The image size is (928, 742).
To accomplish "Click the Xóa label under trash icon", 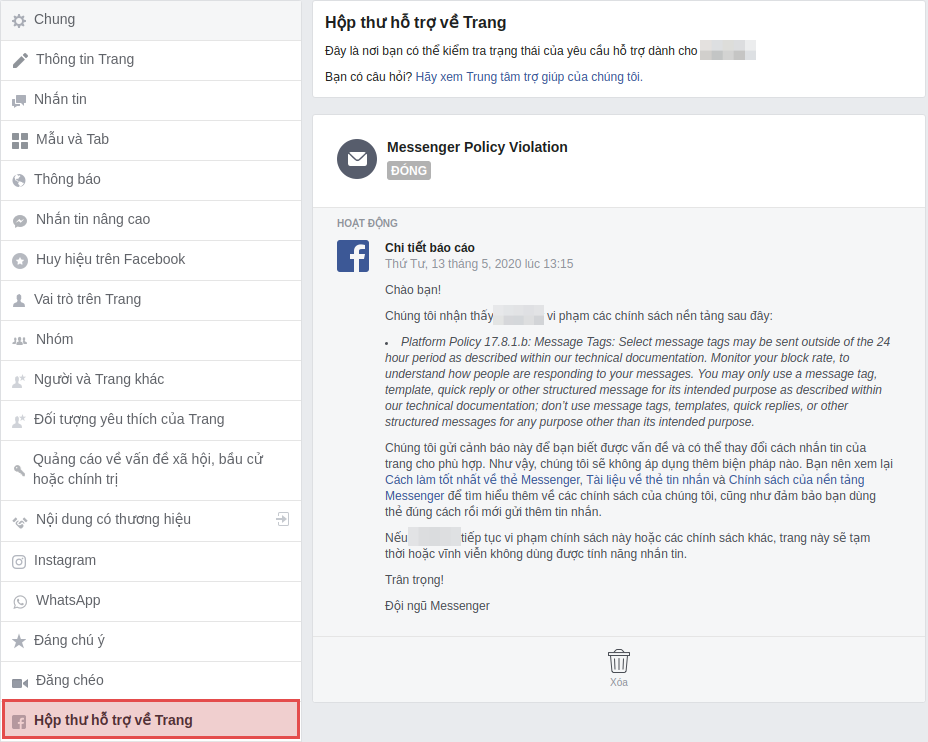I will tap(618, 682).
